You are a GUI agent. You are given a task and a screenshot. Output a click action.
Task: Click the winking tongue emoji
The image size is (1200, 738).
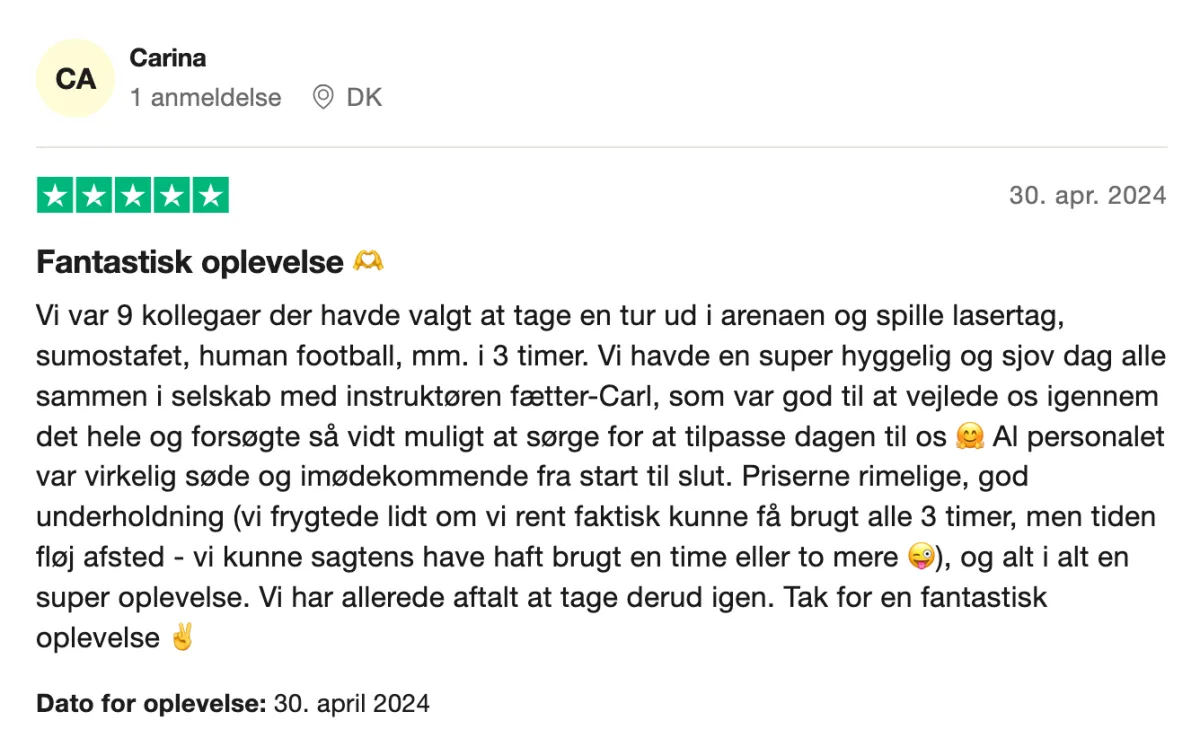coord(919,558)
